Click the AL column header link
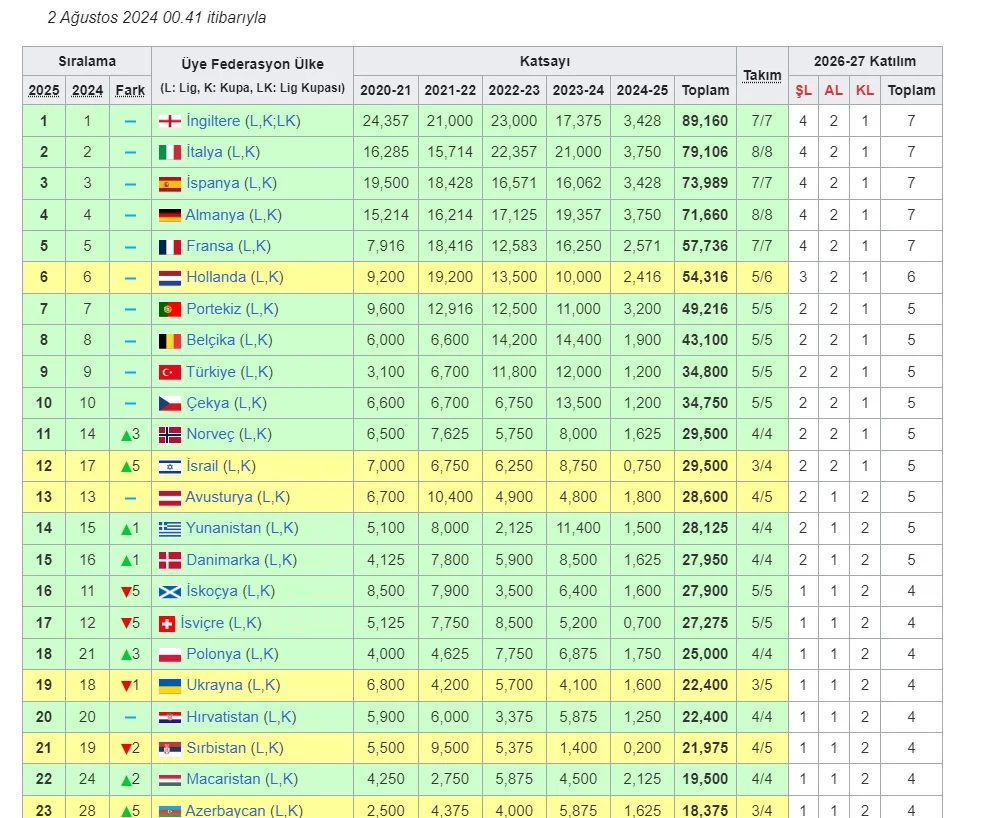Screen dimensions: 997x818 (x=834, y=90)
